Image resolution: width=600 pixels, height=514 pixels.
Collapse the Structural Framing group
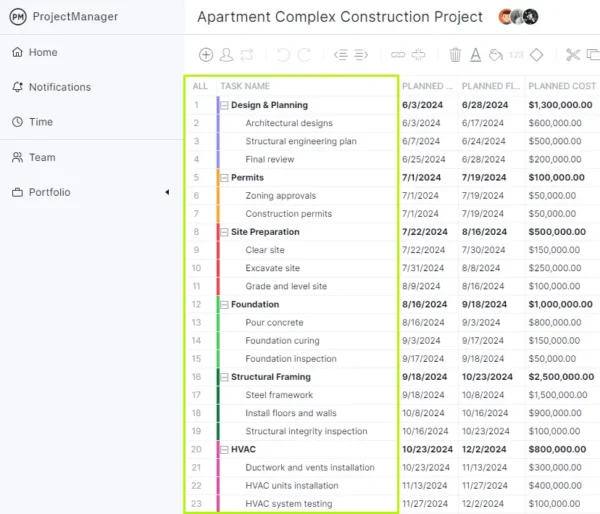225,377
